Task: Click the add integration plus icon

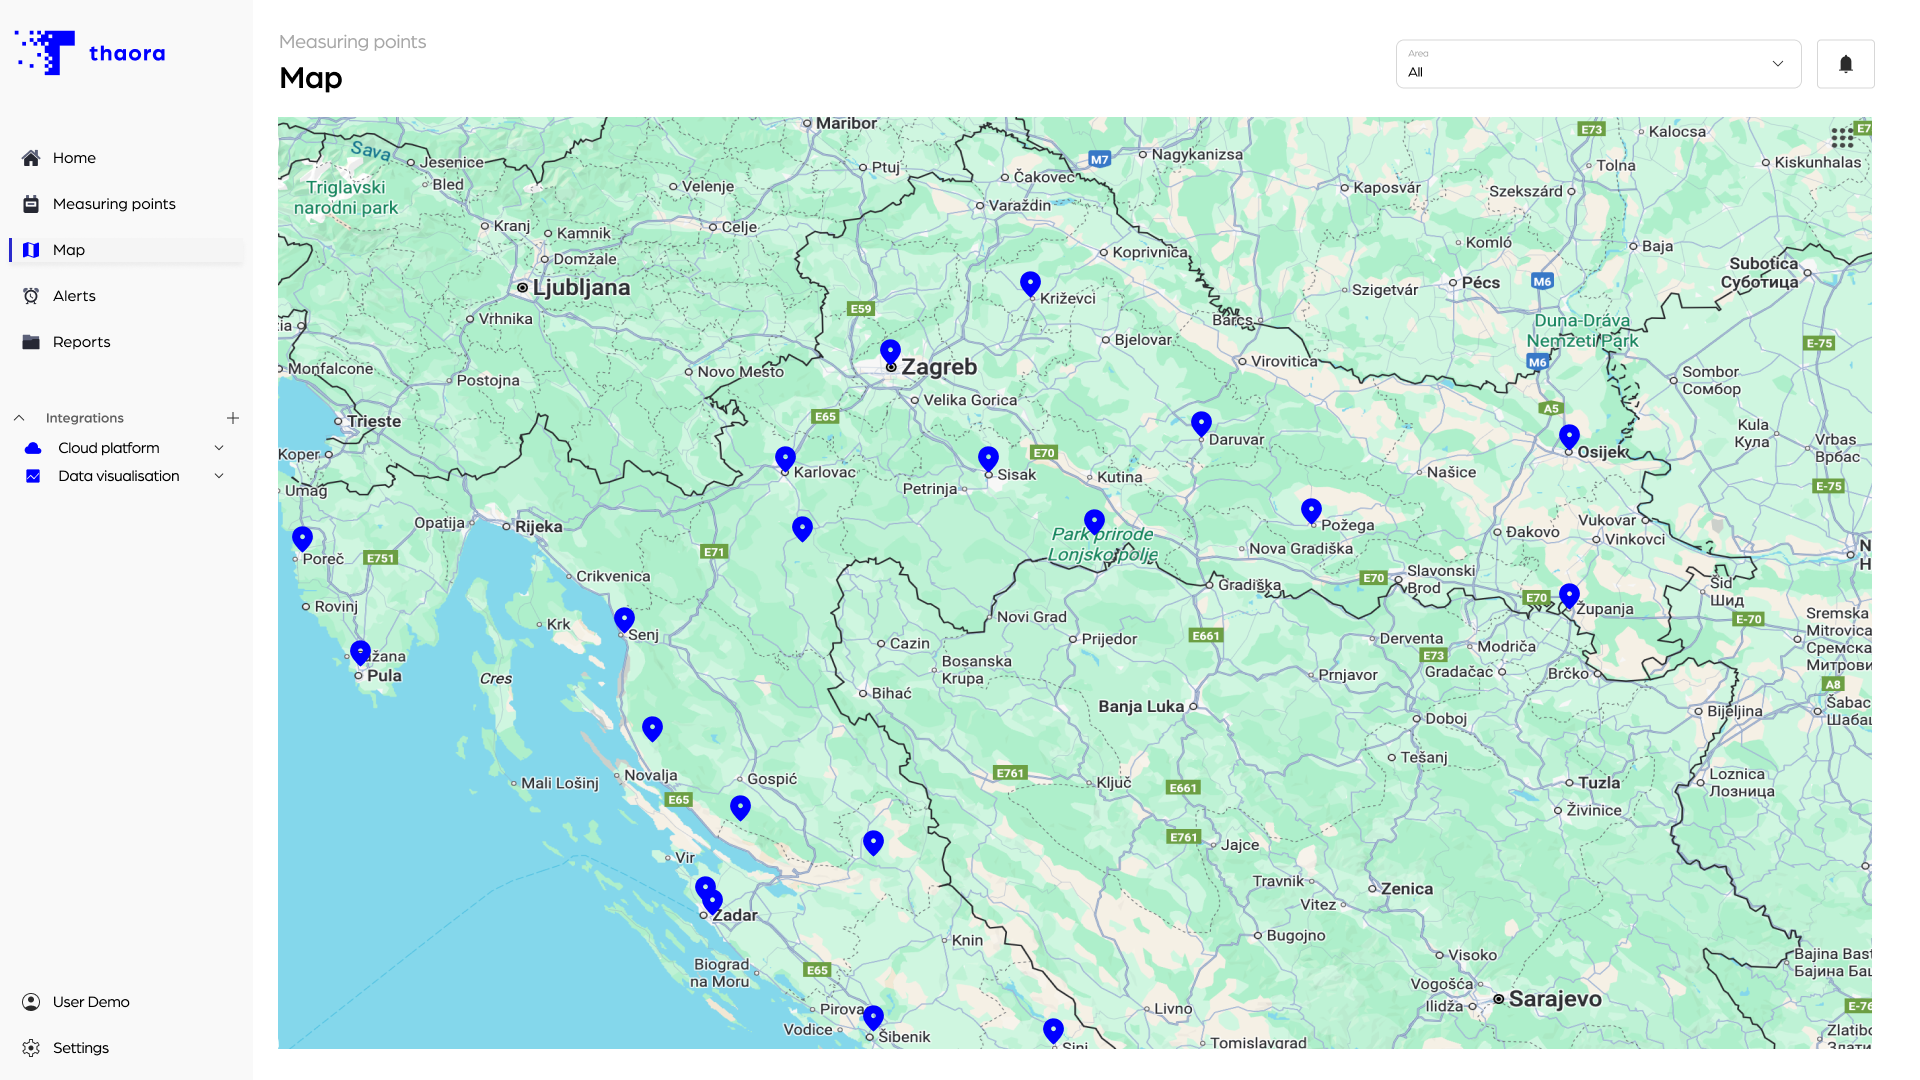Action: tap(233, 418)
